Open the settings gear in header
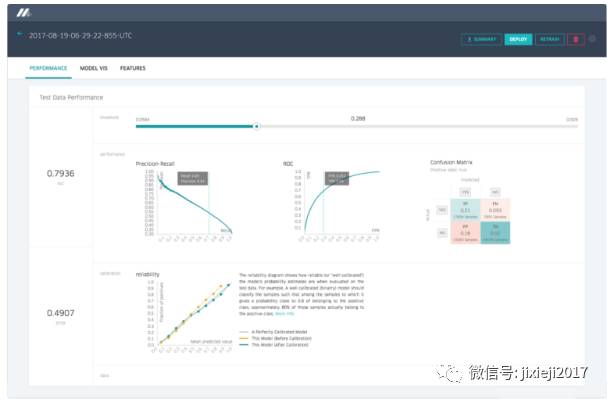The width and height of the screenshot is (607, 400). [592, 39]
